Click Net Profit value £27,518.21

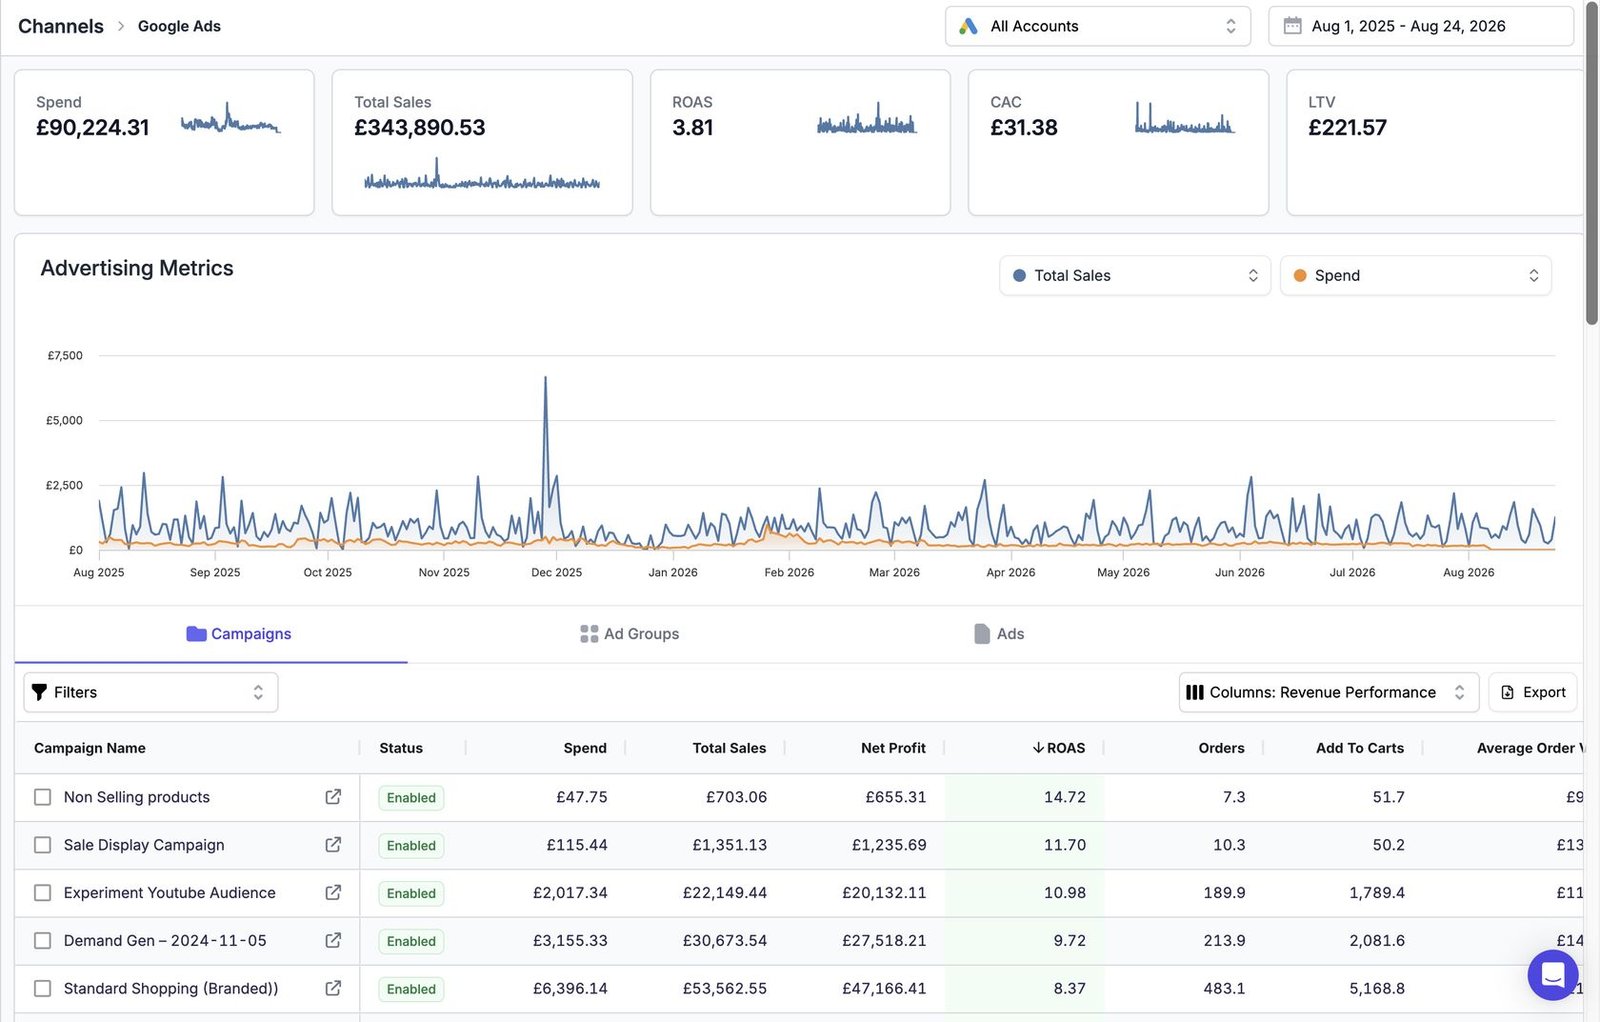click(884, 941)
